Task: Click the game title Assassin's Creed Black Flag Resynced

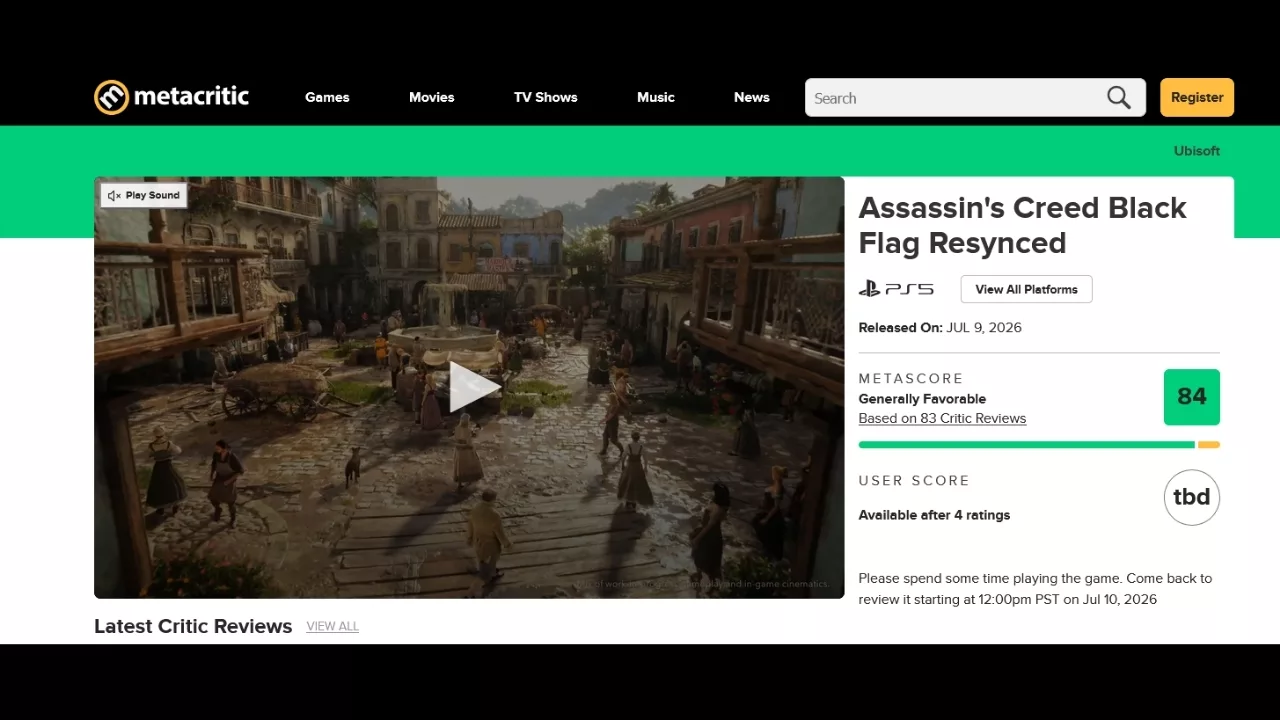Action: coord(1022,225)
